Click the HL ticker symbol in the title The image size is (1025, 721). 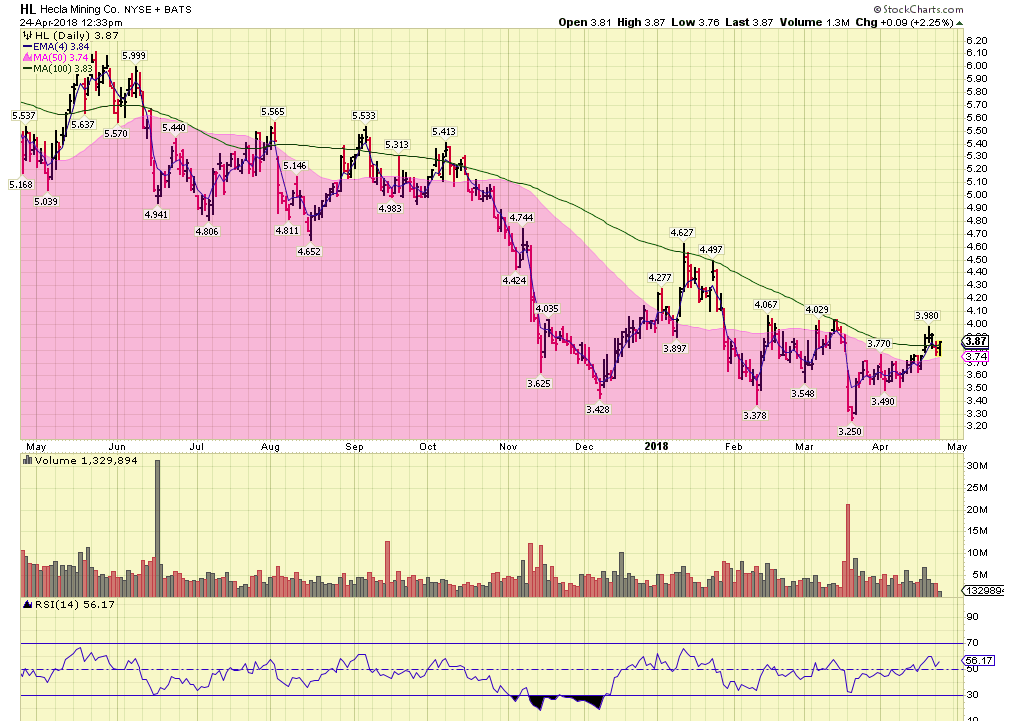[29, 9]
